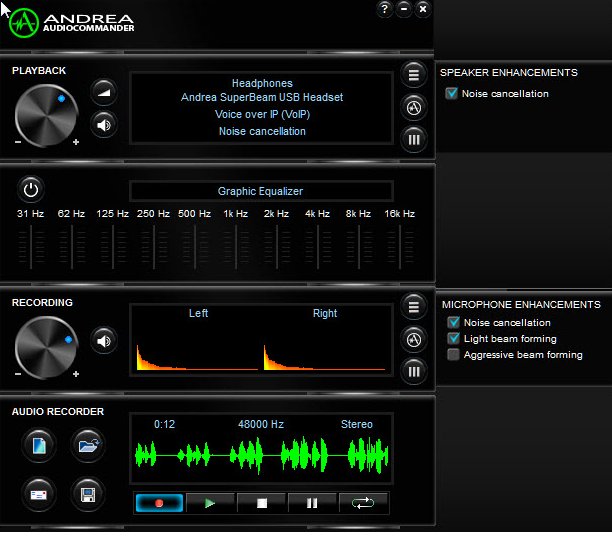Decrease recording volume with minus sign
612x542 pixels.
(18, 374)
